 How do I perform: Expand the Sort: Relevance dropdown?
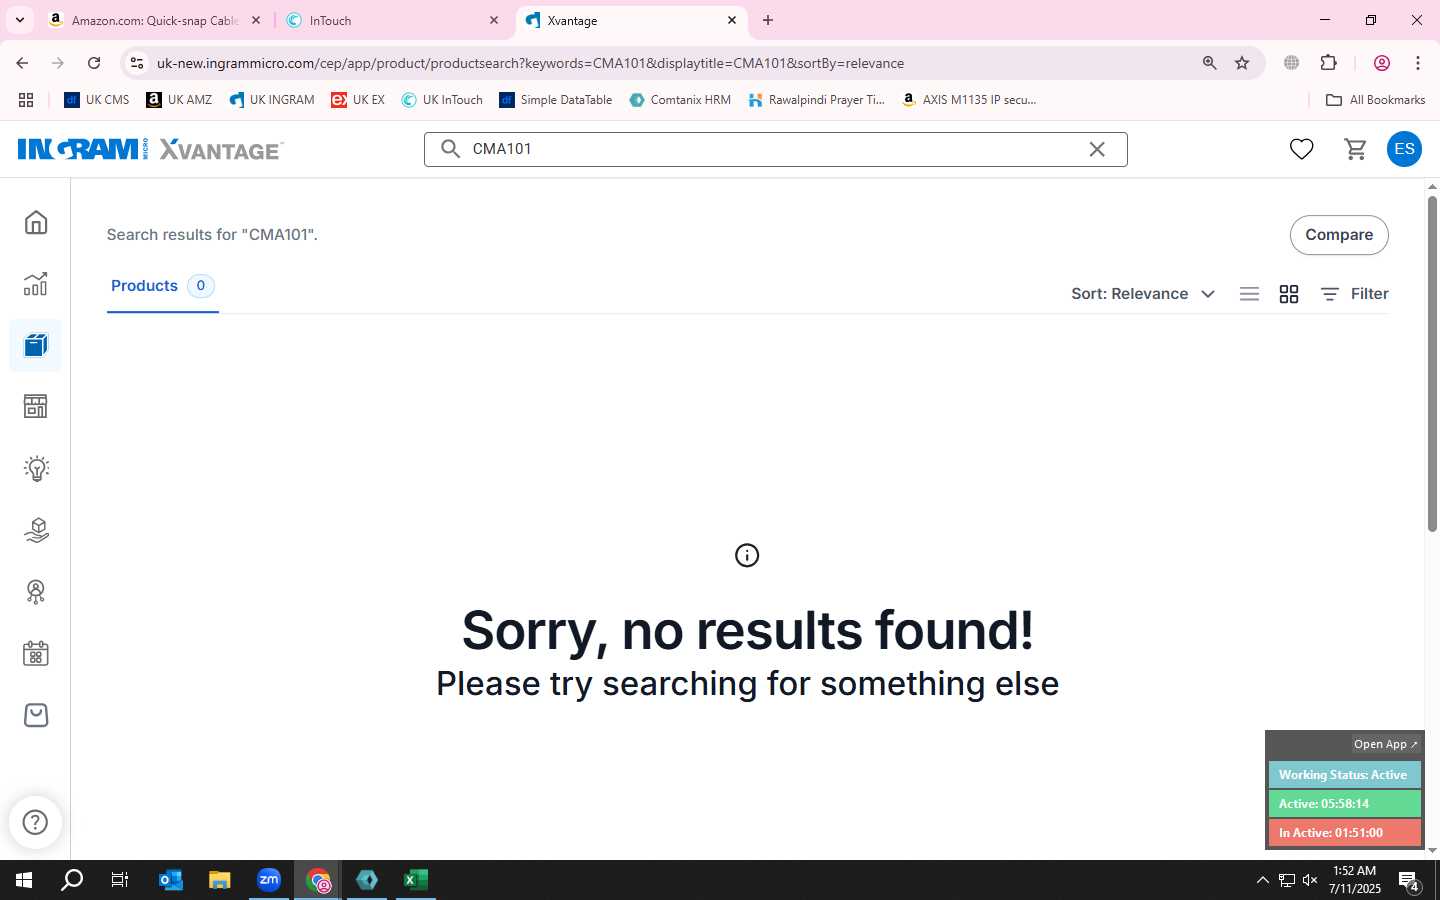pyautogui.click(x=1143, y=294)
